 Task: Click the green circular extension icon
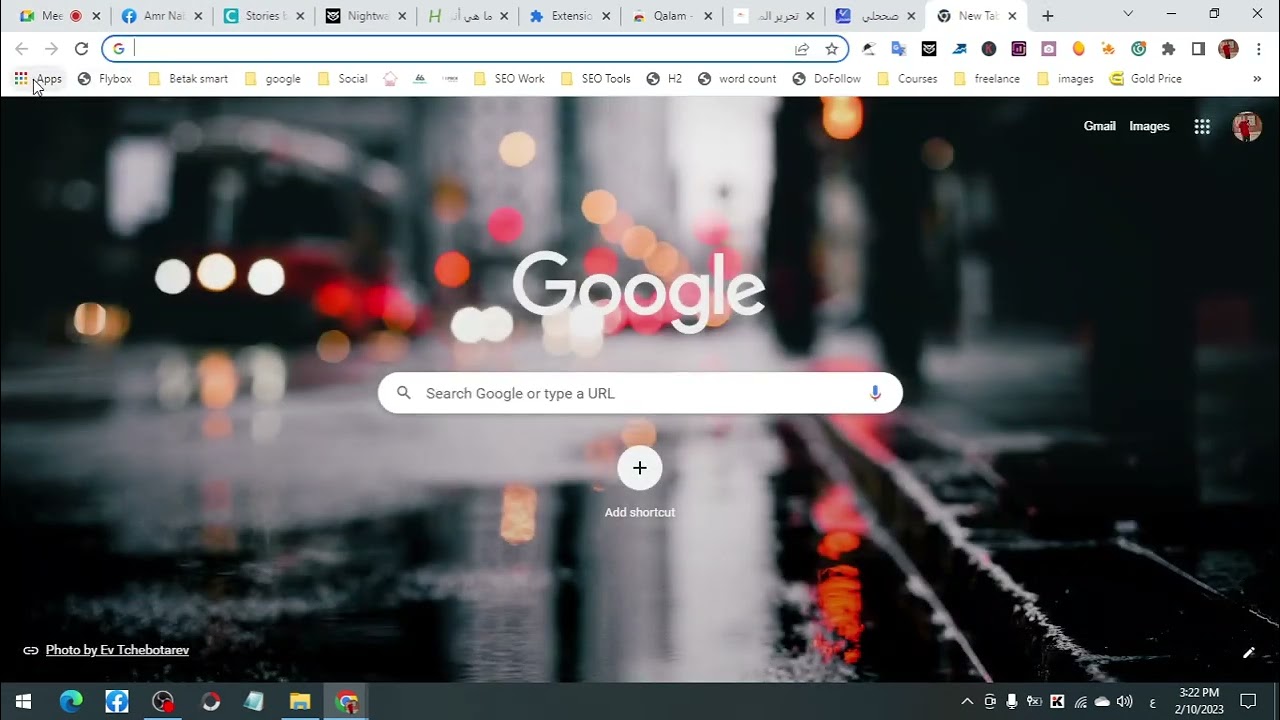(x=1139, y=49)
